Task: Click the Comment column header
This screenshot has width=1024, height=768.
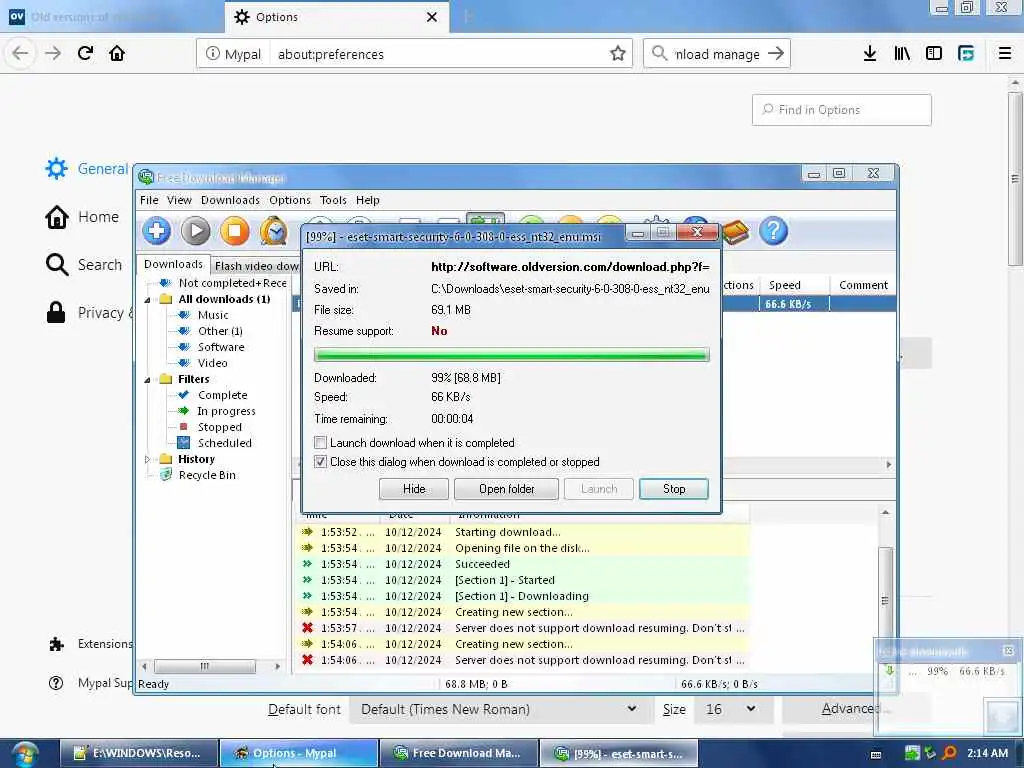Action: 863,285
